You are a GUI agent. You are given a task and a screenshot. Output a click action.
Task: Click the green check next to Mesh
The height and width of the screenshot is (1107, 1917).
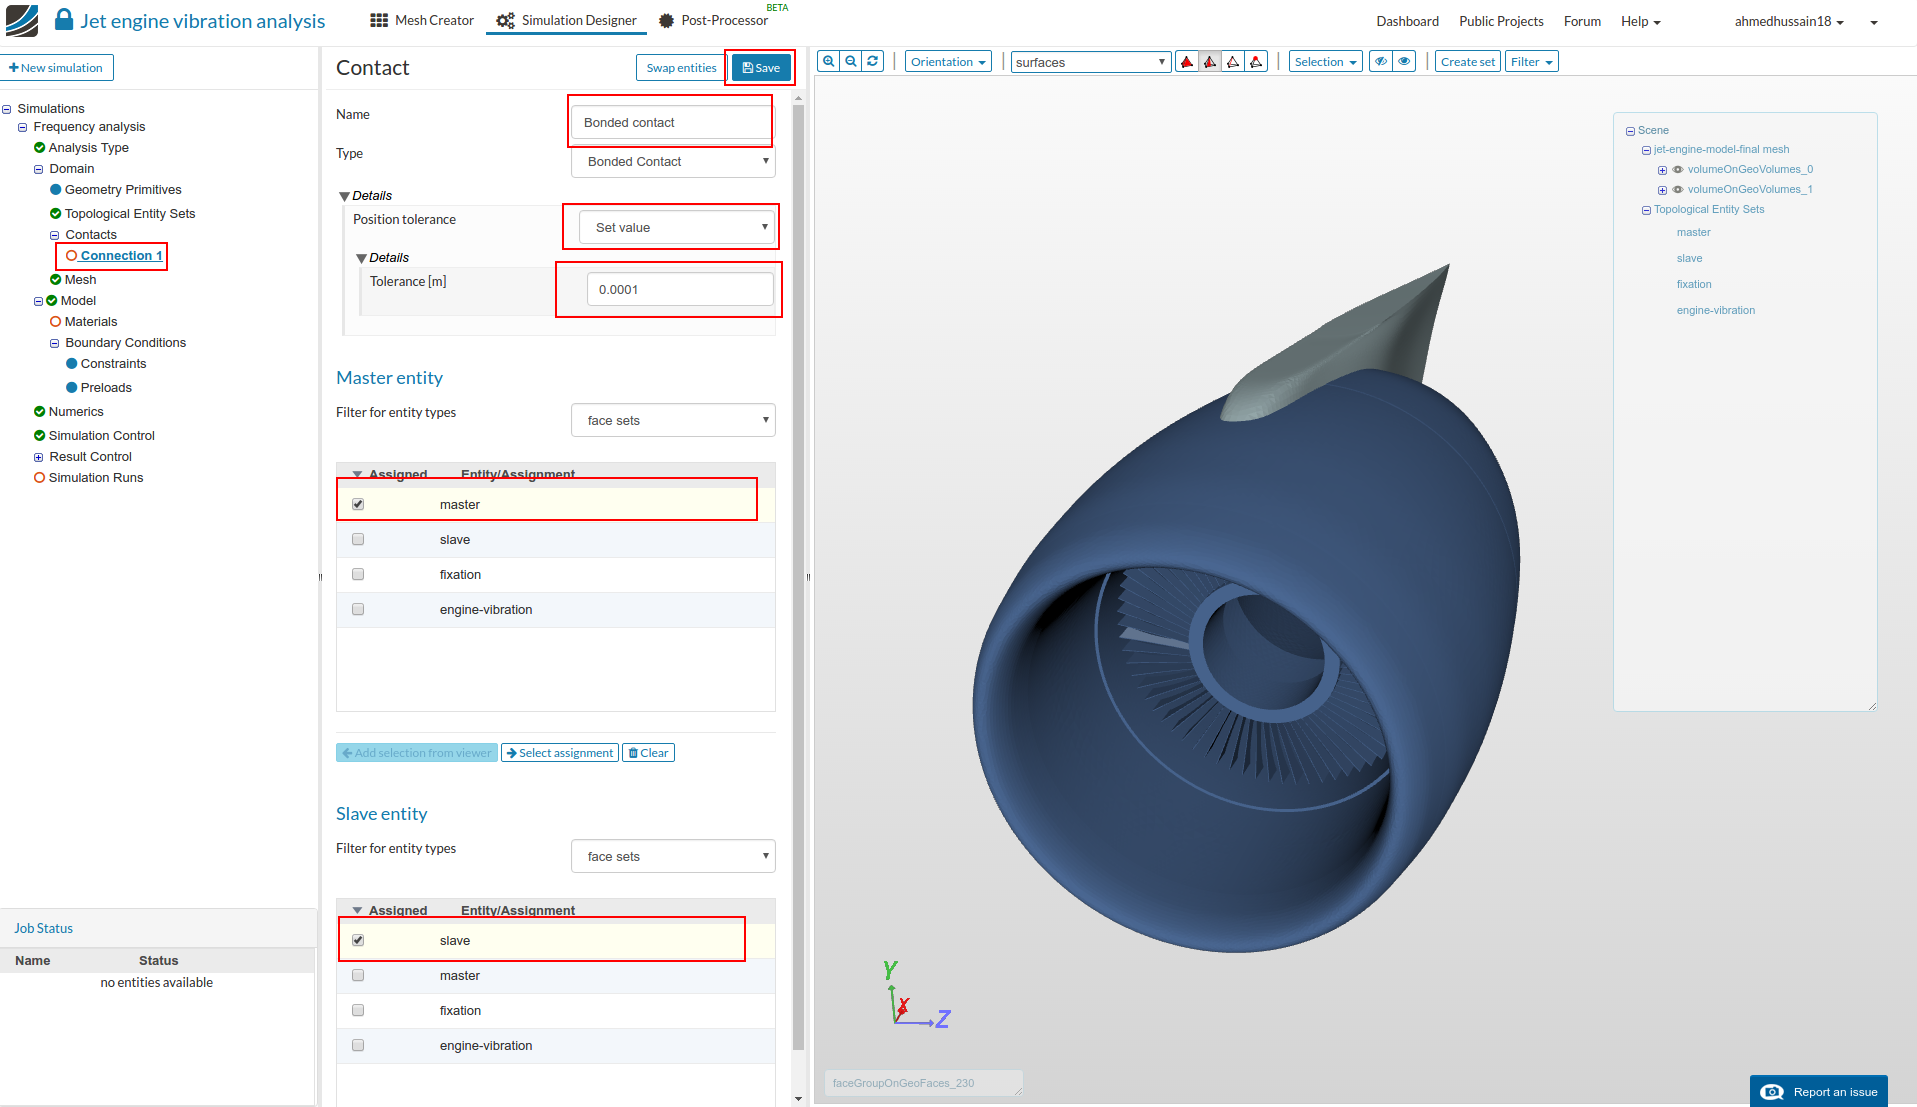[55, 280]
